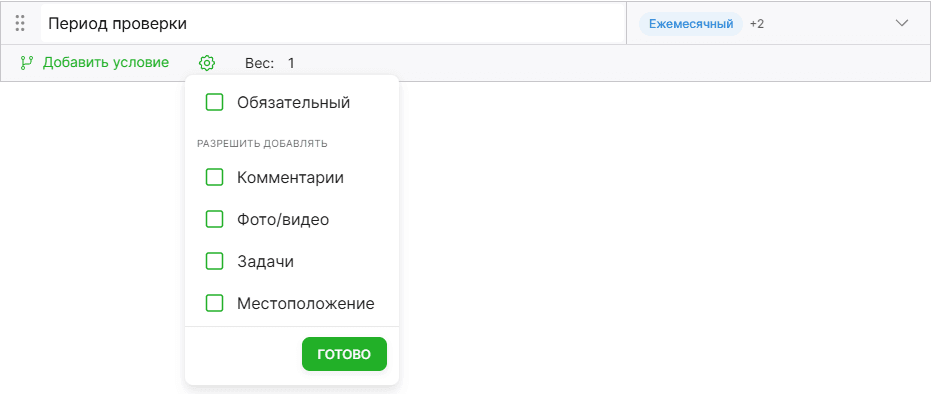Open settings via the green gear icon
Viewport: 931px width, 394px height.
(207, 62)
